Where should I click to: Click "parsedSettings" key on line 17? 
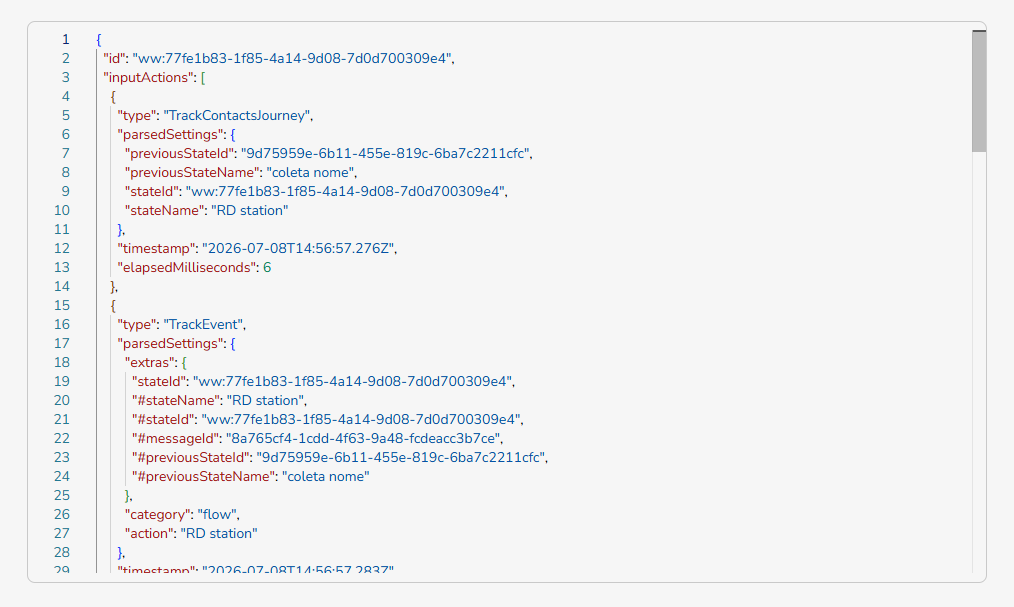pos(170,343)
